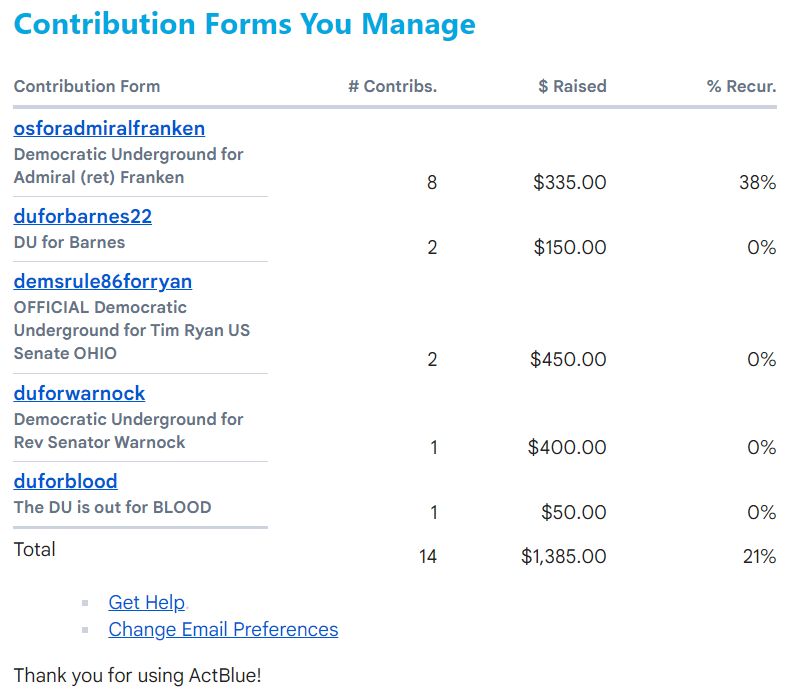Click the $335.00 raised amount
Screen dimensions: 793x692
(x=569, y=183)
